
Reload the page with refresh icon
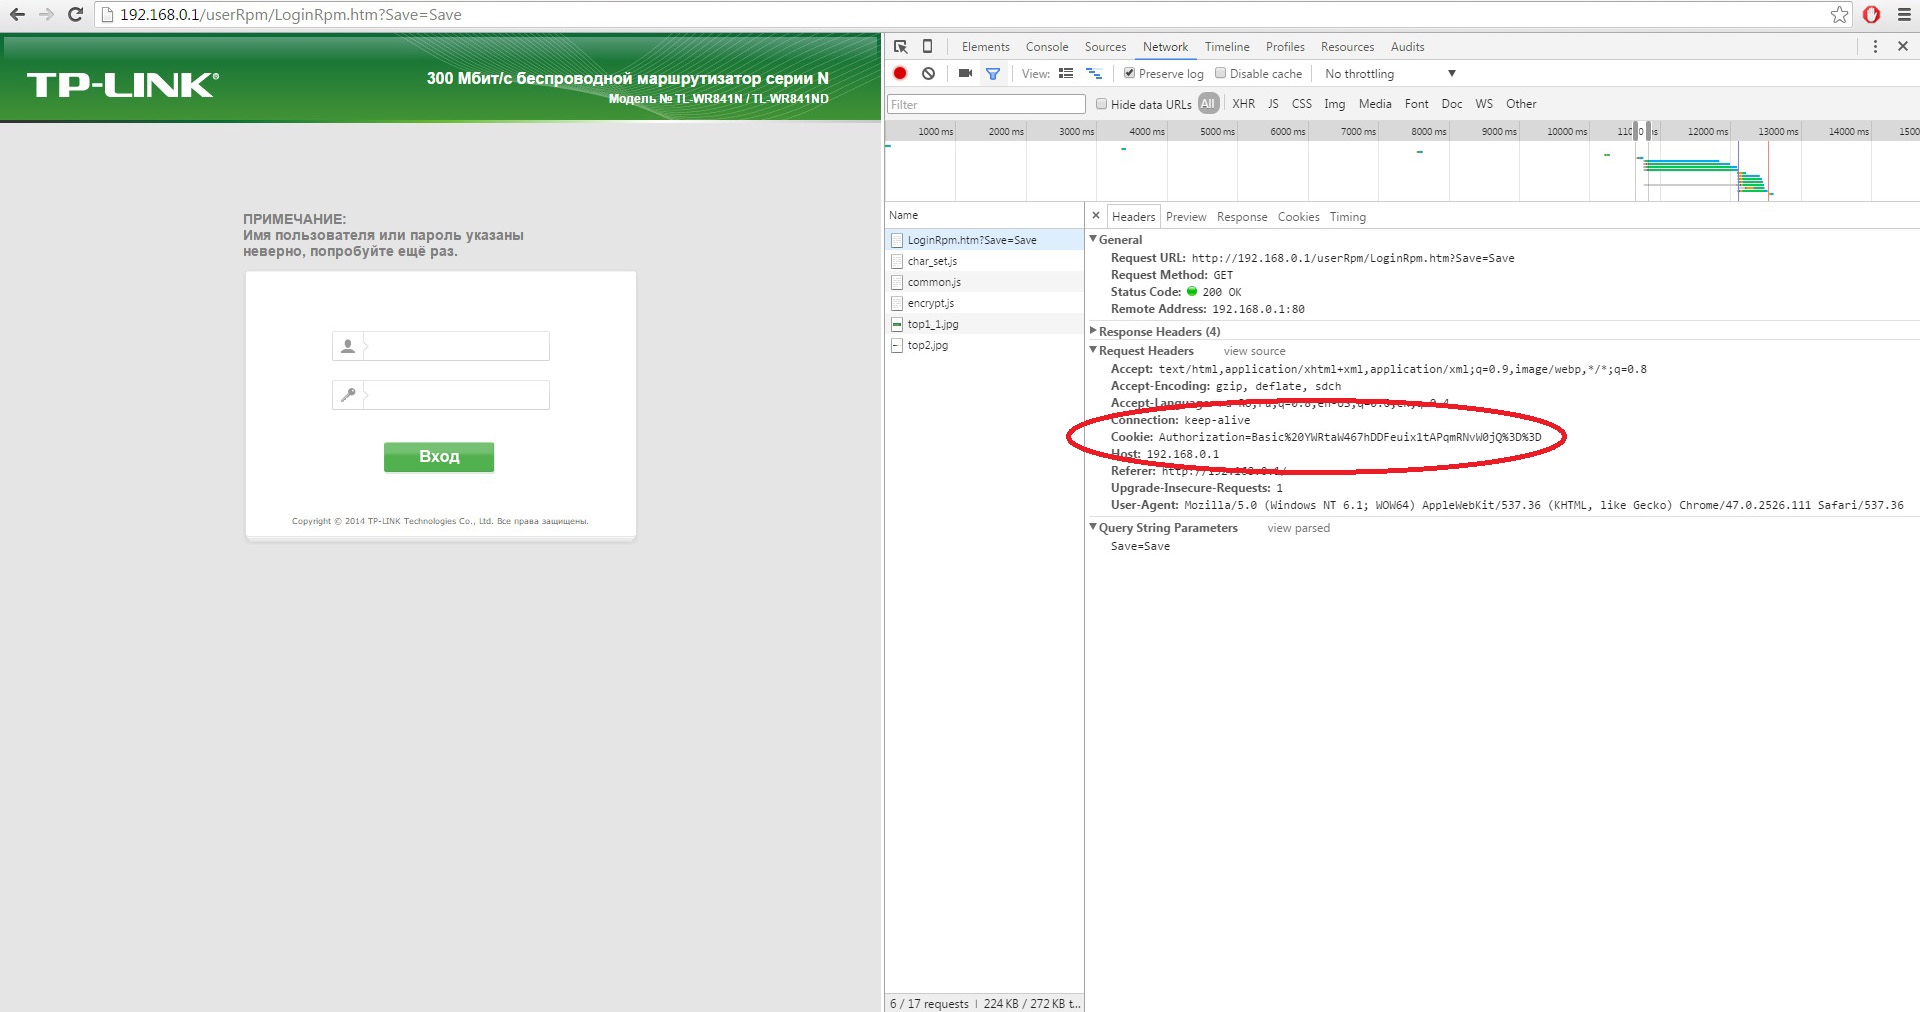coord(75,15)
